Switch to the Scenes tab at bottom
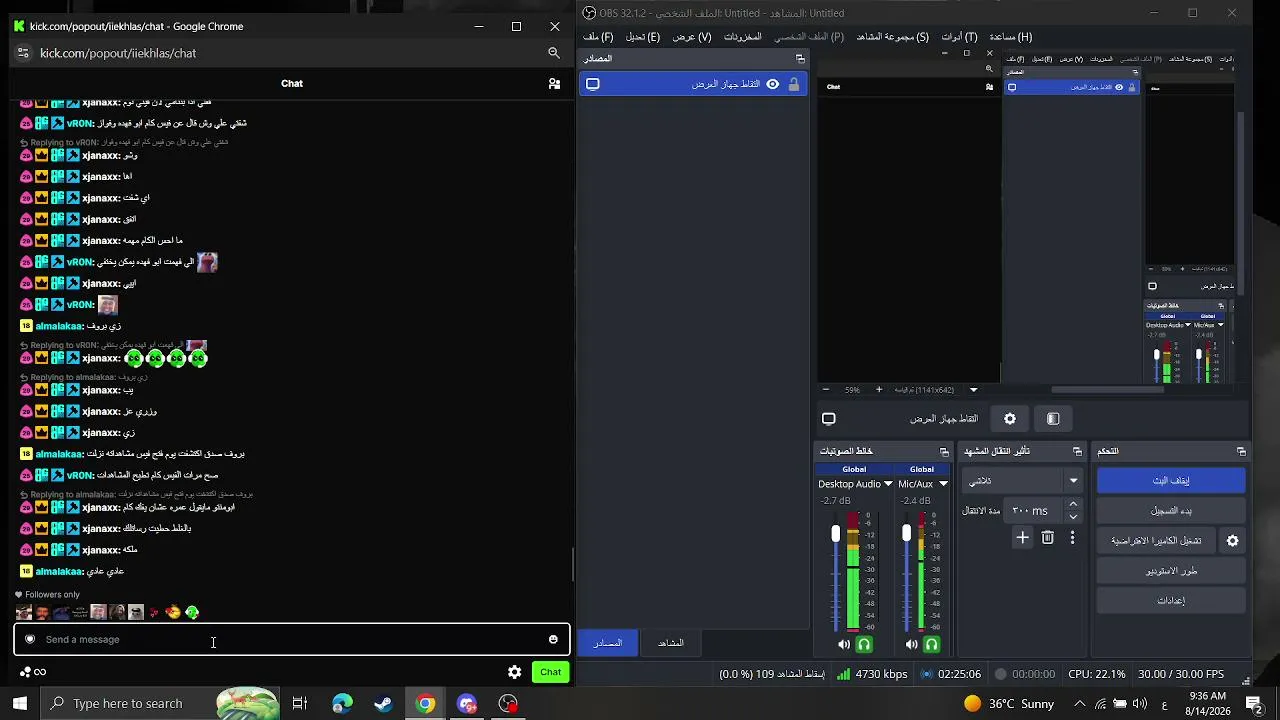Image resolution: width=1280 pixels, height=720 pixels. tap(671, 643)
